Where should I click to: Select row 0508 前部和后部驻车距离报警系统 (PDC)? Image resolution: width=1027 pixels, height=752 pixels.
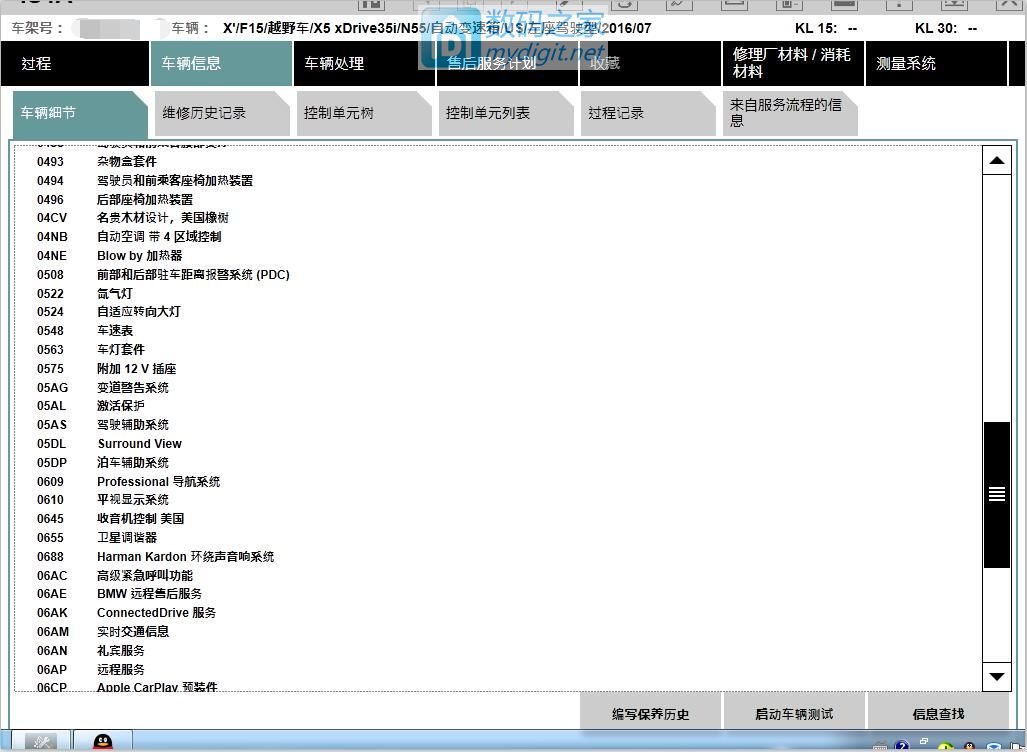163,274
